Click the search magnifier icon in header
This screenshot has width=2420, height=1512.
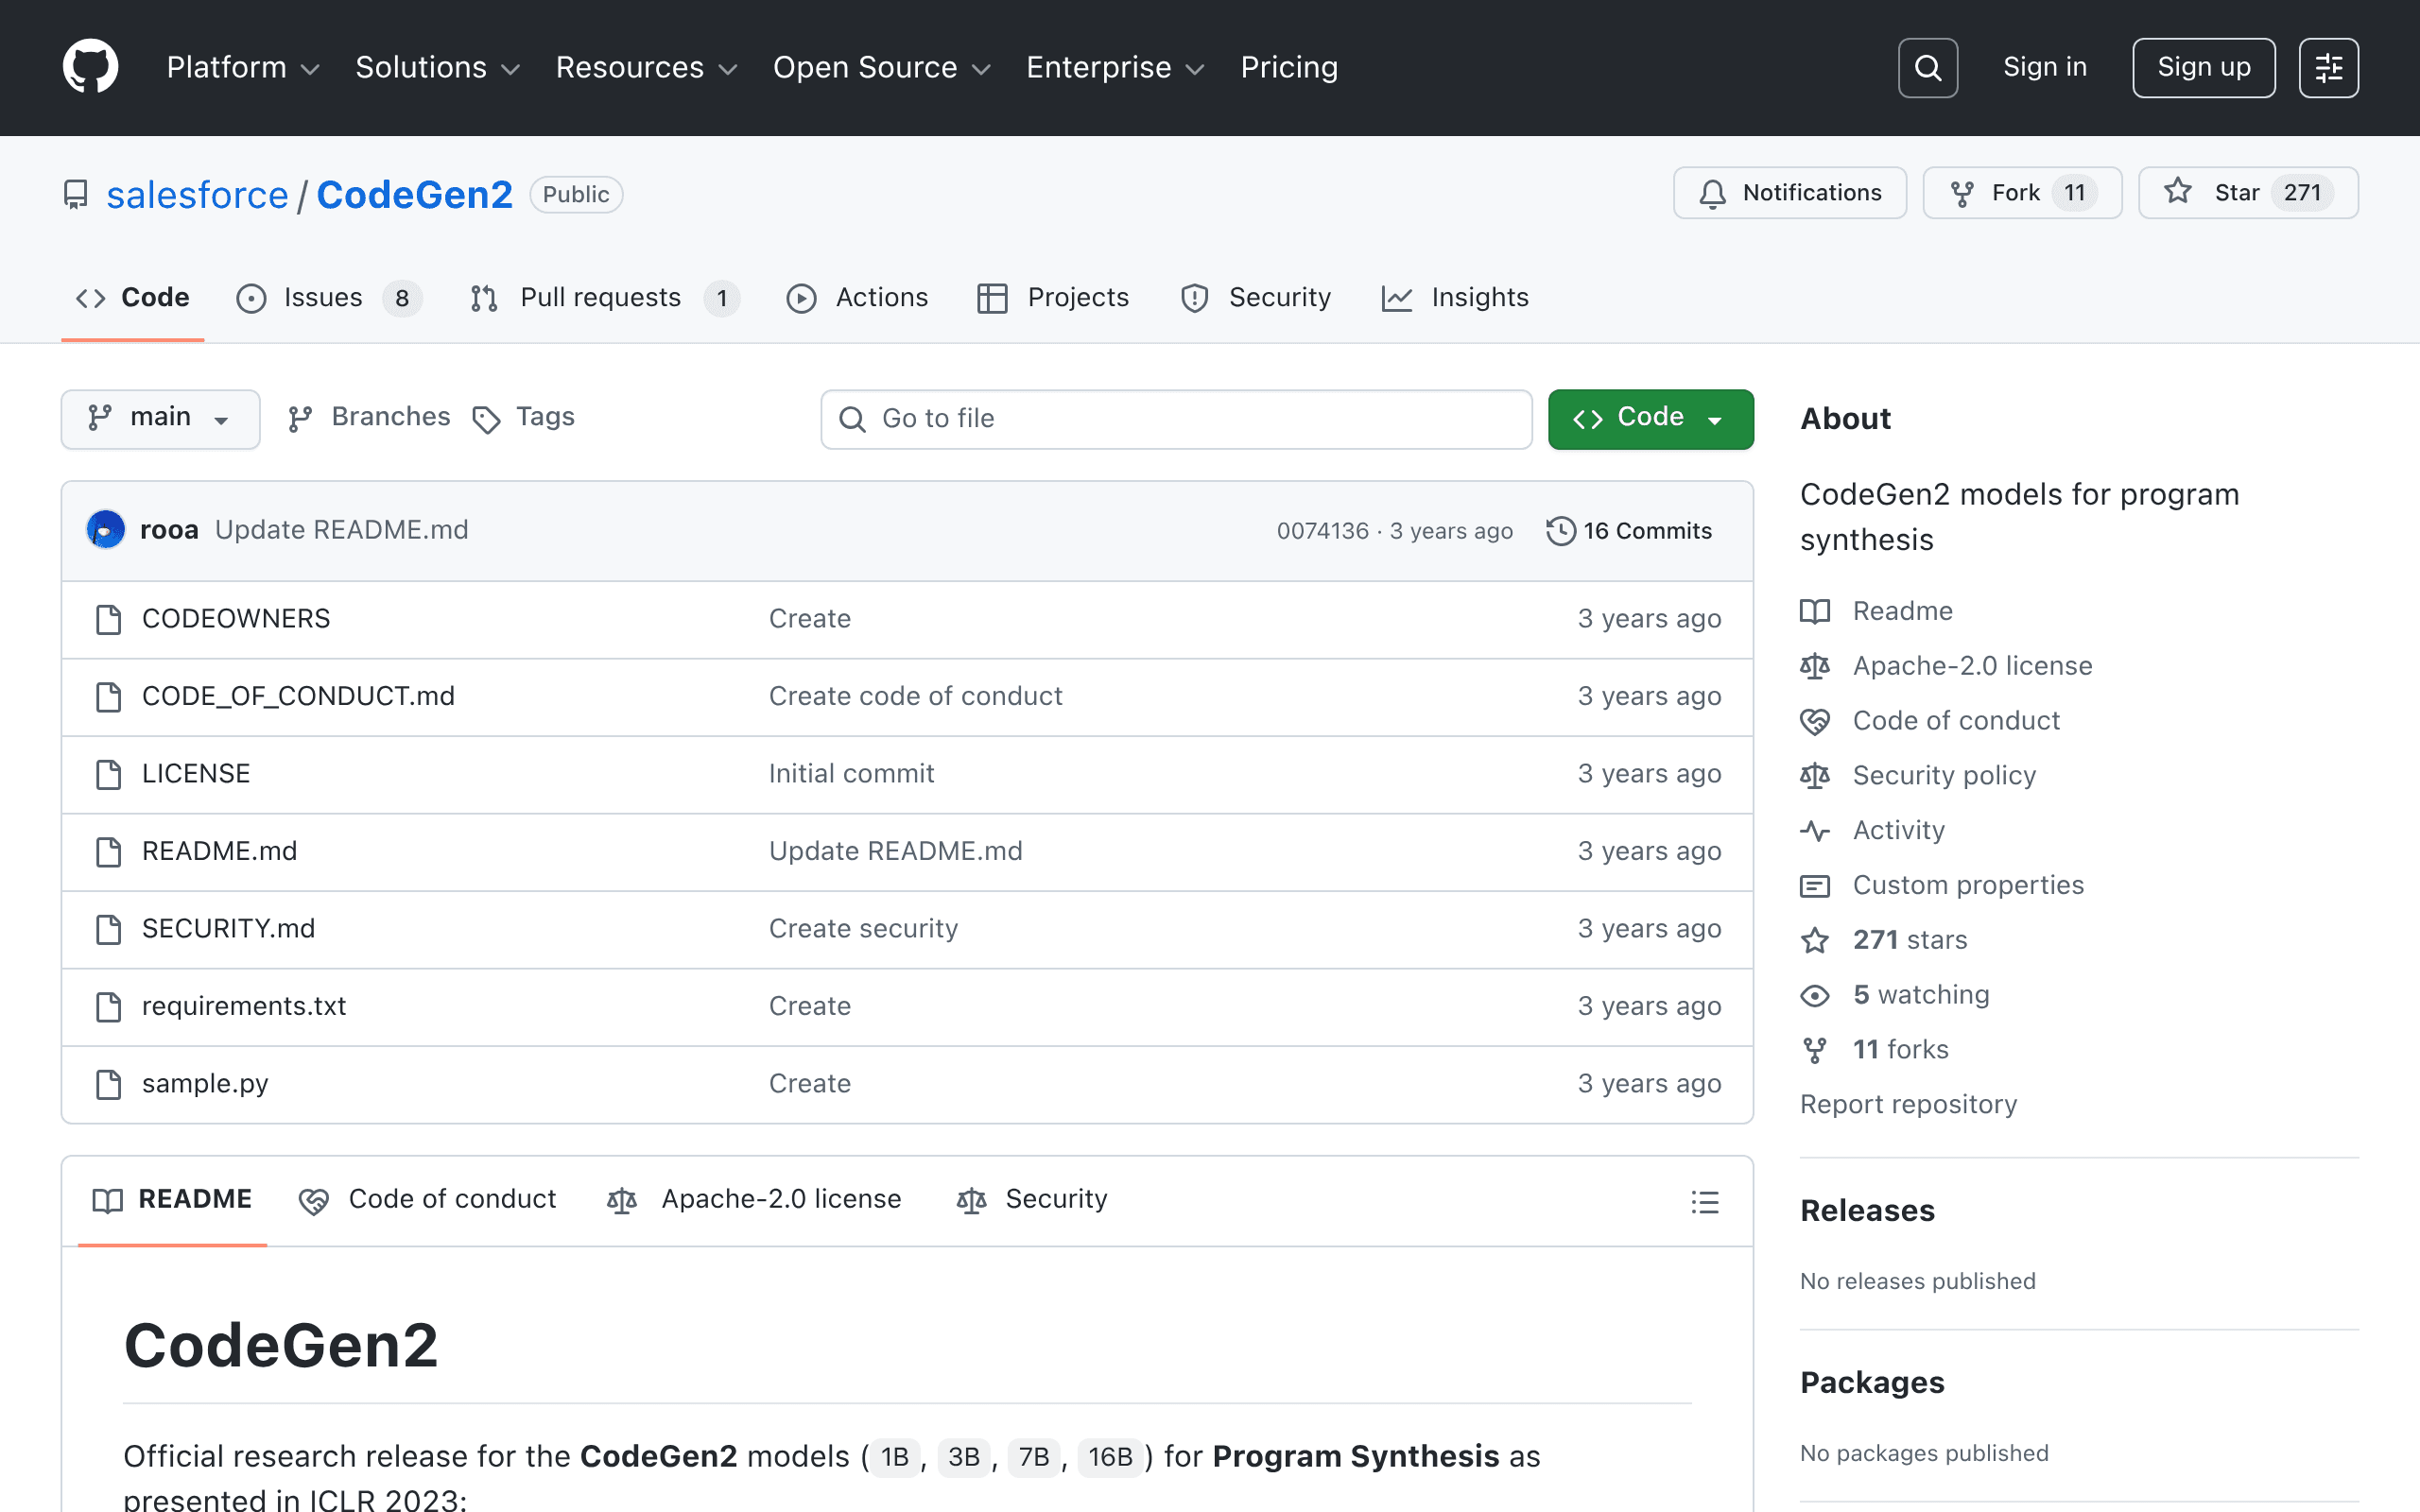pyautogui.click(x=1927, y=68)
